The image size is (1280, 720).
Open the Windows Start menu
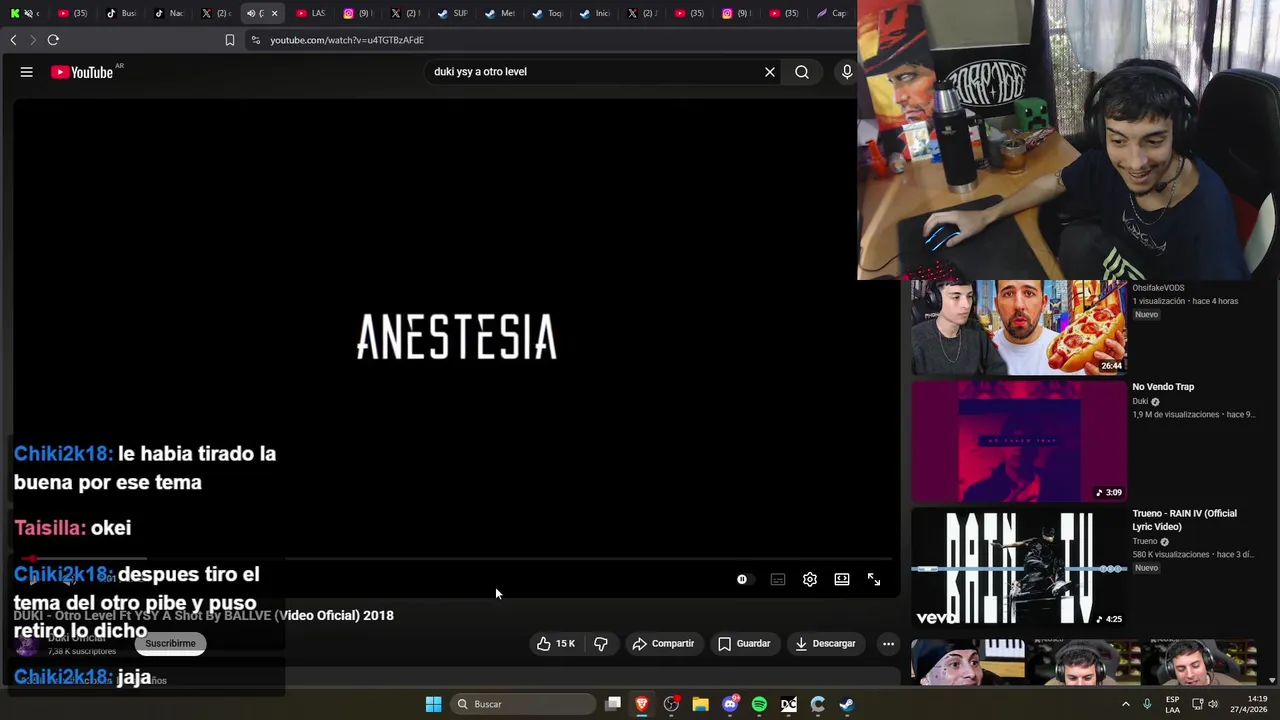pyautogui.click(x=433, y=704)
